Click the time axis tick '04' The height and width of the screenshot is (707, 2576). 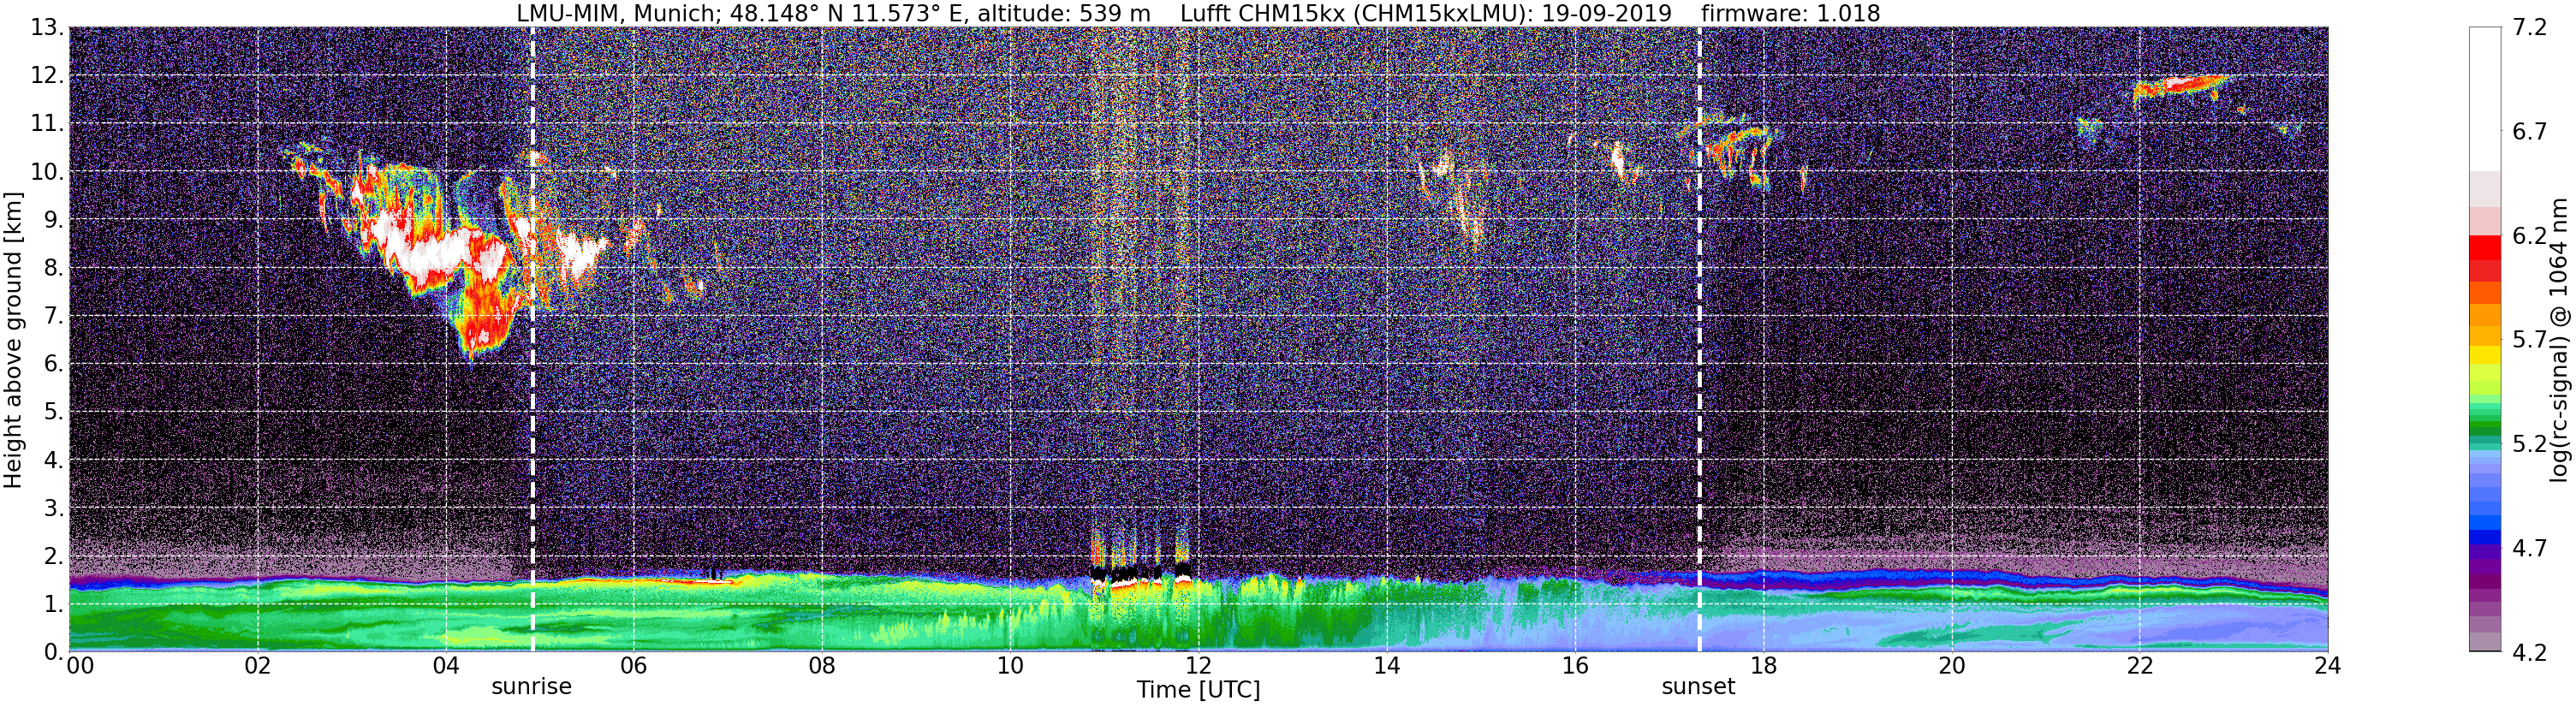coord(446,666)
